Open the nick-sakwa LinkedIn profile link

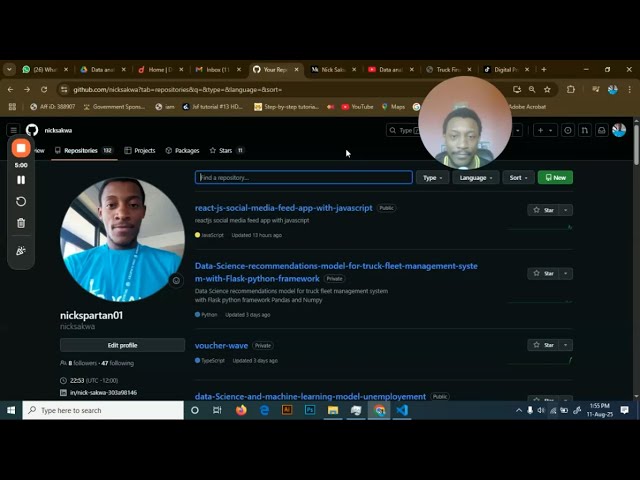(103, 393)
